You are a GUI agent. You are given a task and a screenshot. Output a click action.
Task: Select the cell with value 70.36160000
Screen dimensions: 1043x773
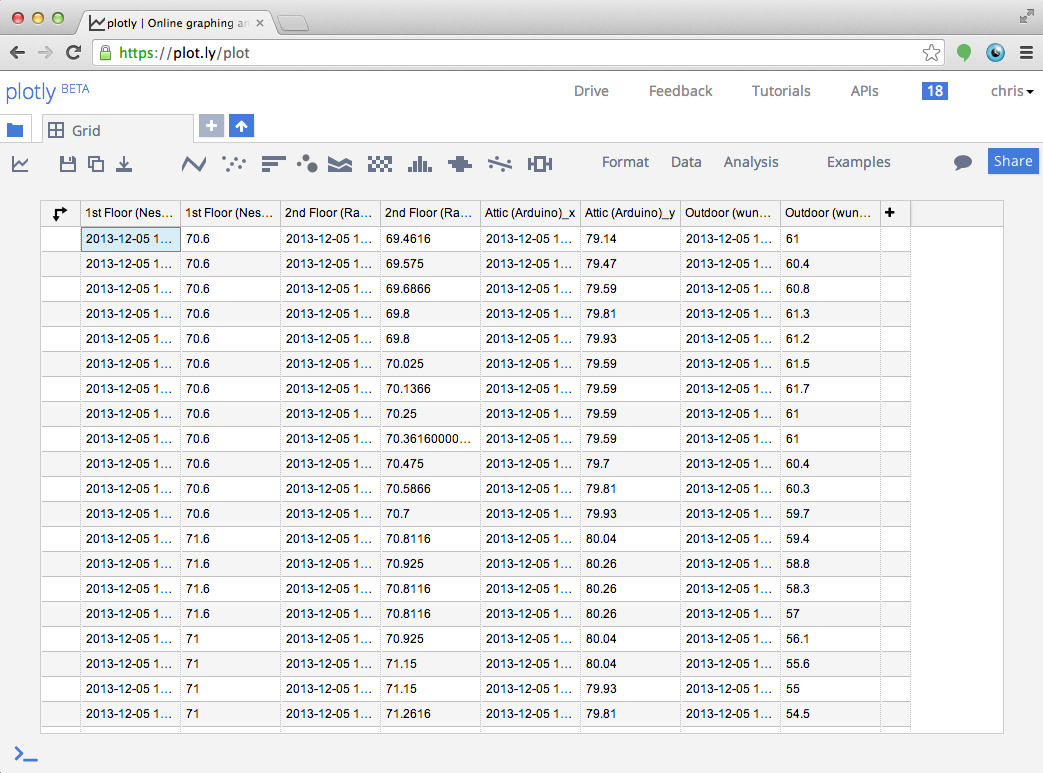point(430,439)
